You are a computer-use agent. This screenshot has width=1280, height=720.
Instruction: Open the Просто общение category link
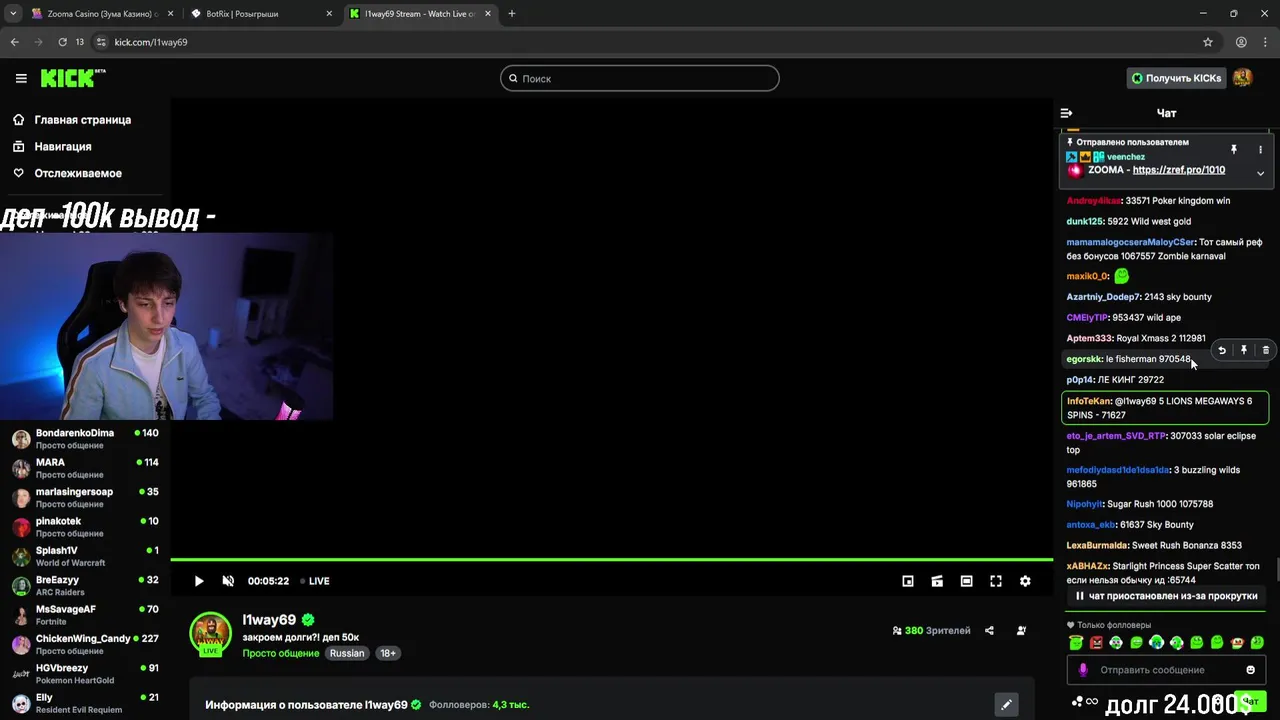[279, 653]
